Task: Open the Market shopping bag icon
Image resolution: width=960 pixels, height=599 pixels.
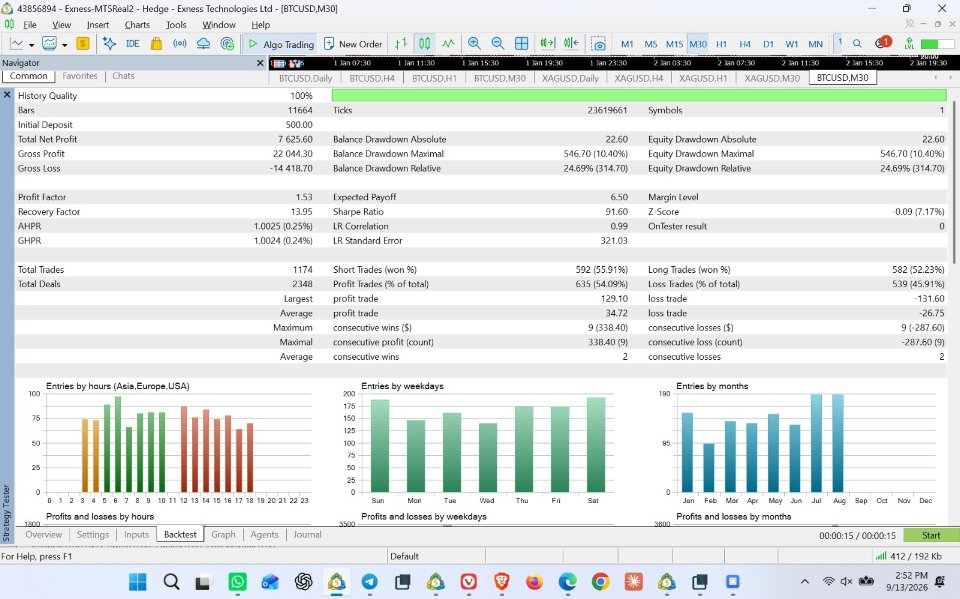Action: [x=156, y=43]
